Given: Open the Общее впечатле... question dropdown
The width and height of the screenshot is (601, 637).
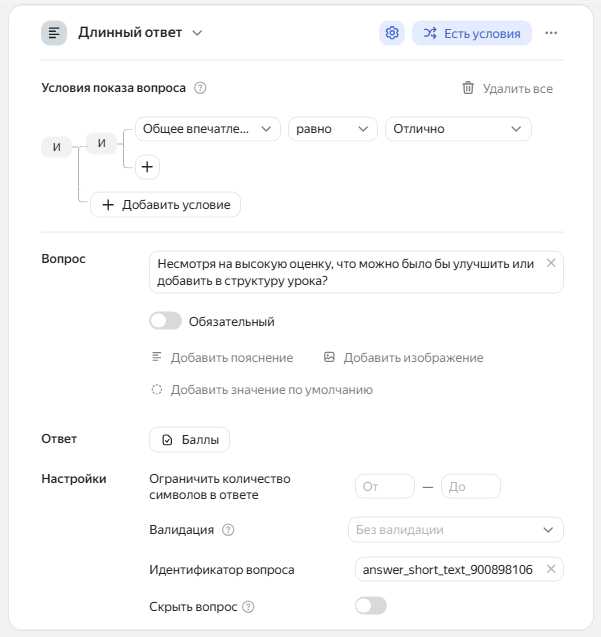Looking at the screenshot, I should [208, 129].
